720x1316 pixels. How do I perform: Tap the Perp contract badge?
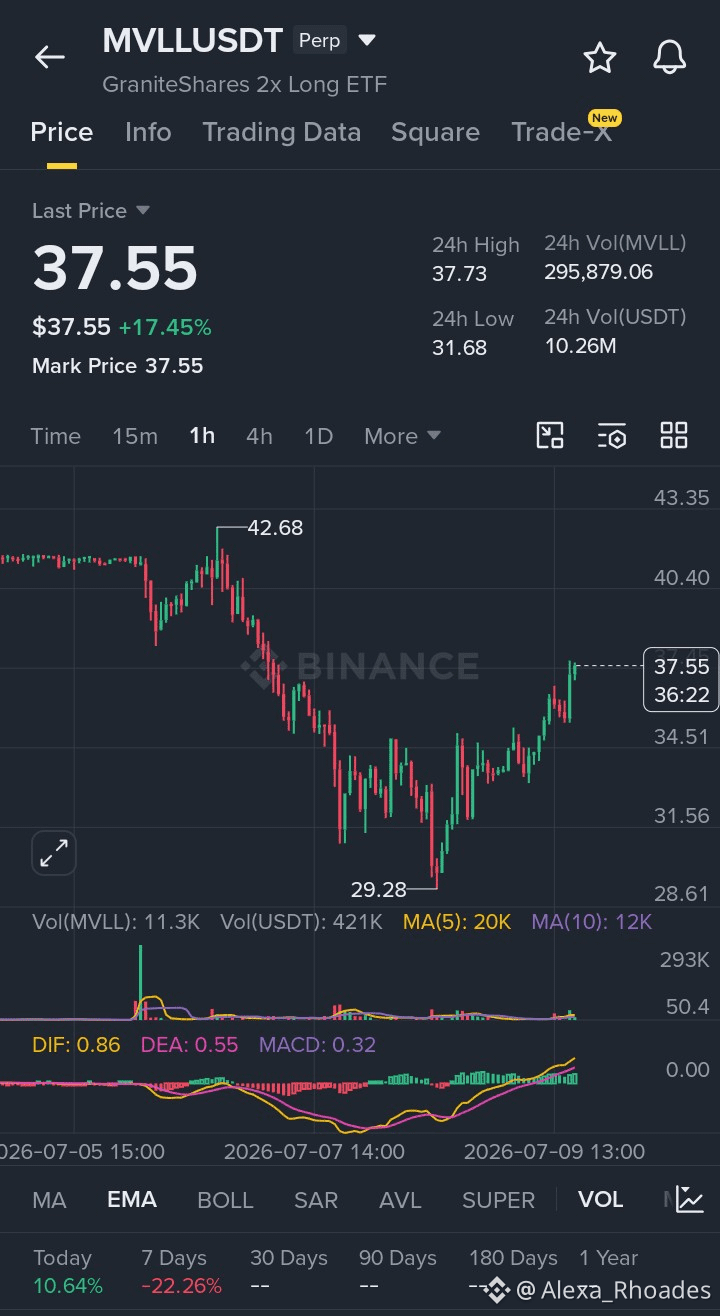[x=319, y=41]
